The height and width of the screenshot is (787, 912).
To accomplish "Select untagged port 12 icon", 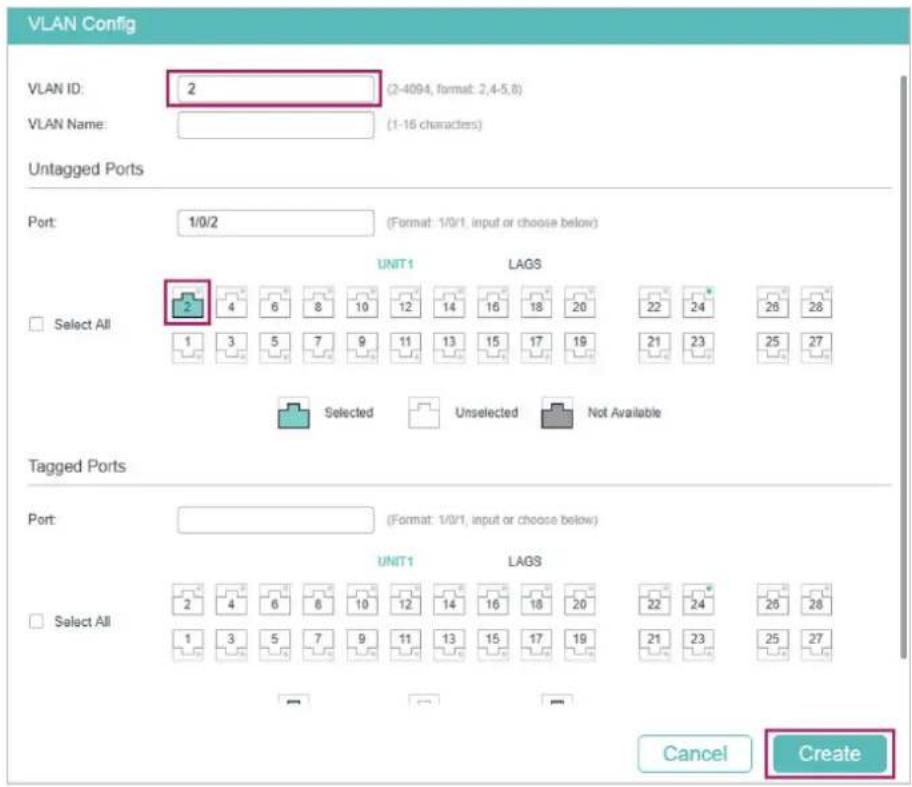I will coord(405,302).
